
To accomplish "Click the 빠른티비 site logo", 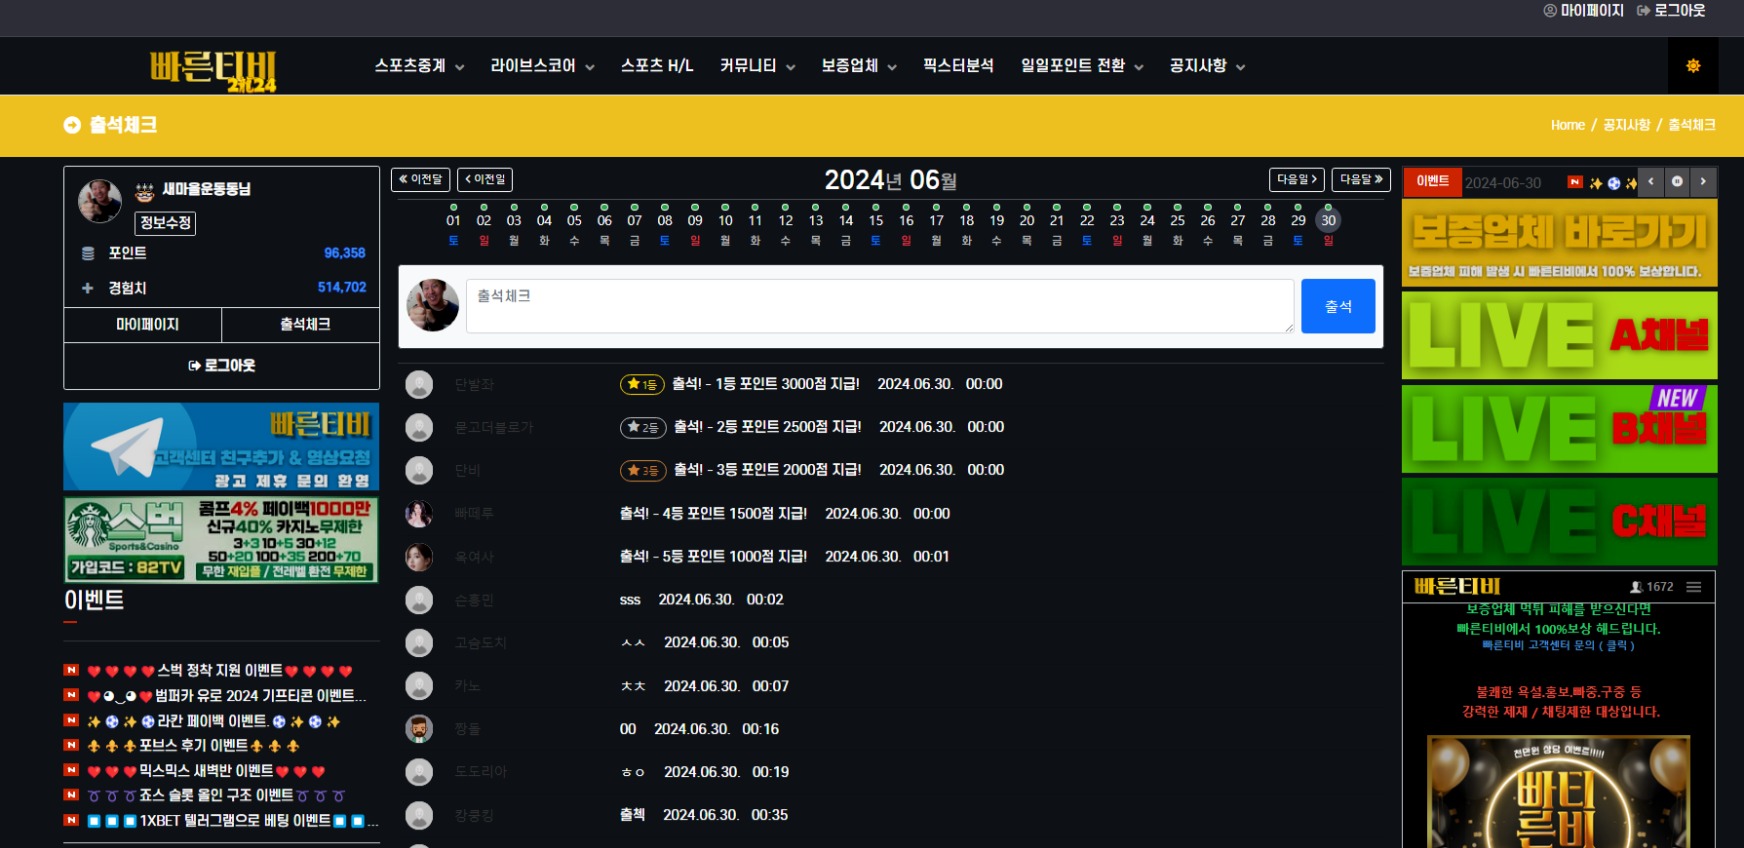I will coord(214,70).
